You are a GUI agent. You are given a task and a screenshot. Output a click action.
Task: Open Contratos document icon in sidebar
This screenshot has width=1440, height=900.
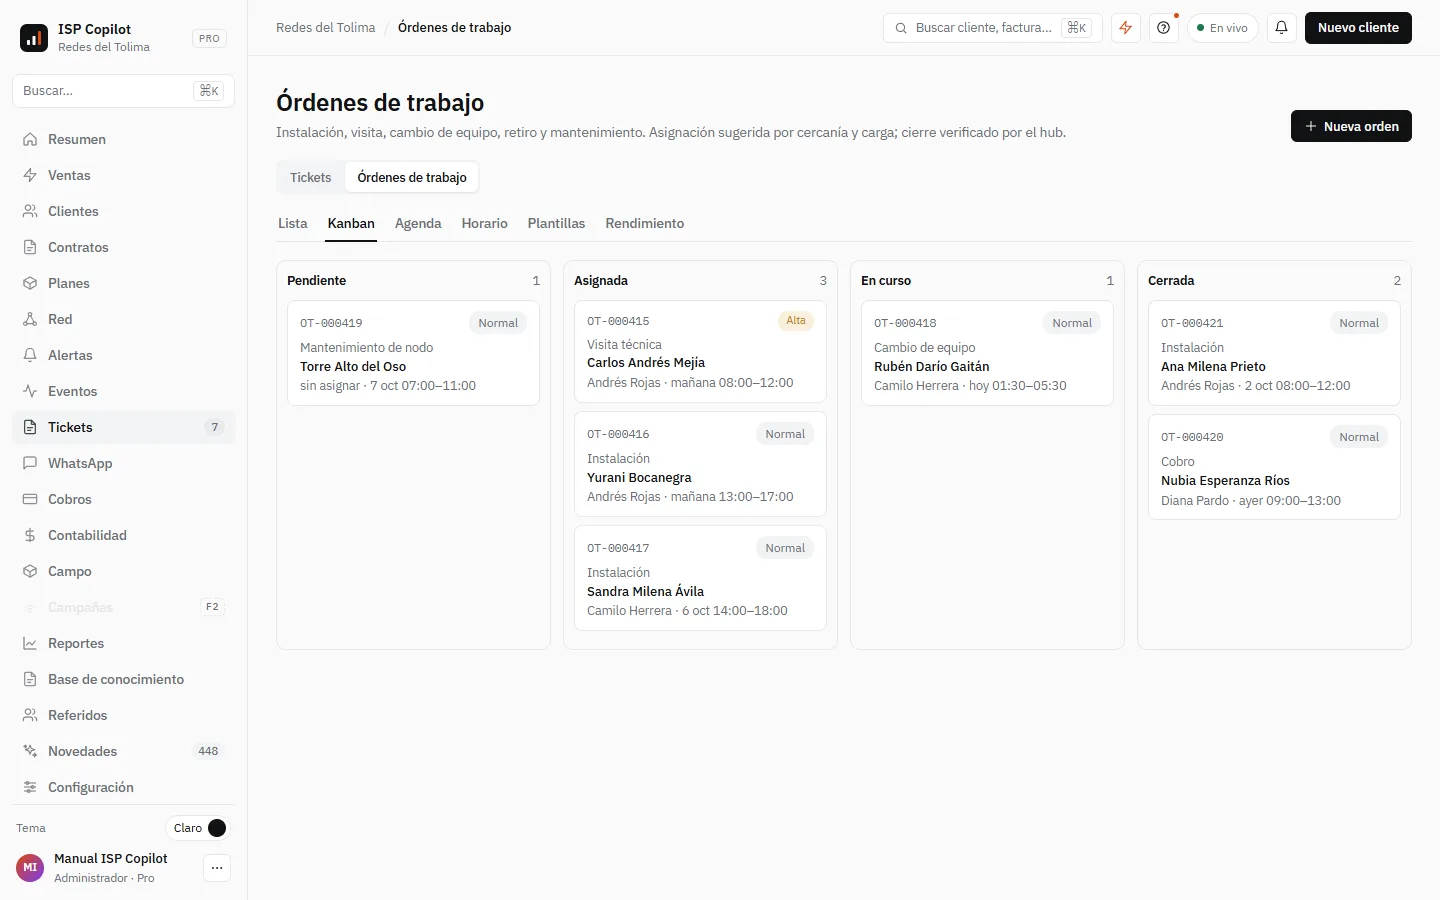coord(30,247)
